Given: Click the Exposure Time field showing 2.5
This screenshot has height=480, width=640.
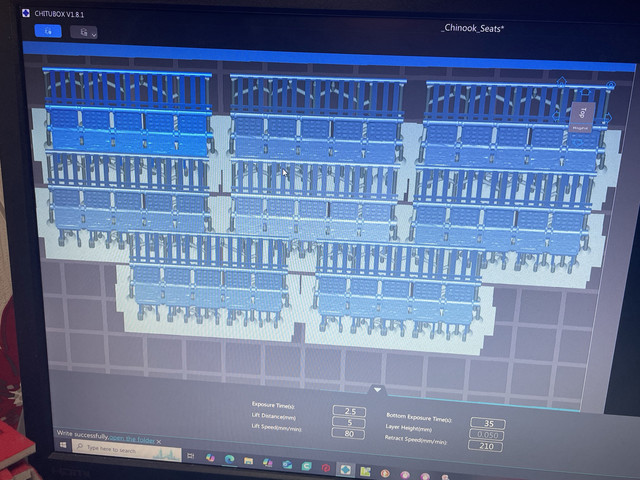Looking at the screenshot, I should coord(349,411).
